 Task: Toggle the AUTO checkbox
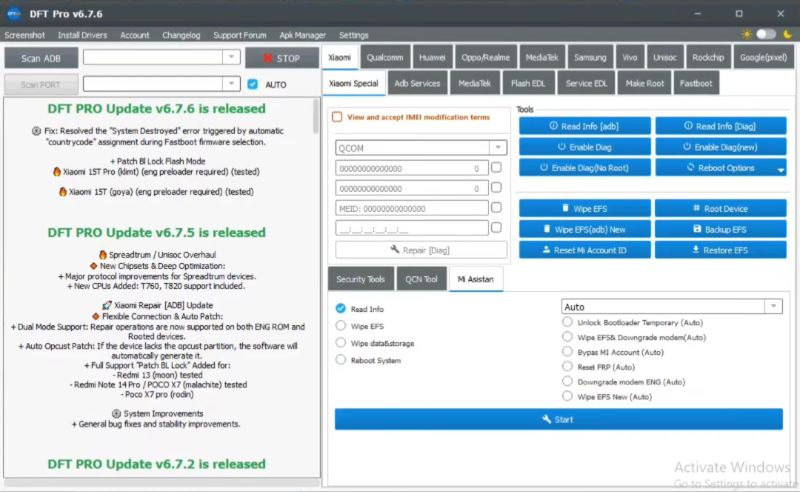pos(253,84)
